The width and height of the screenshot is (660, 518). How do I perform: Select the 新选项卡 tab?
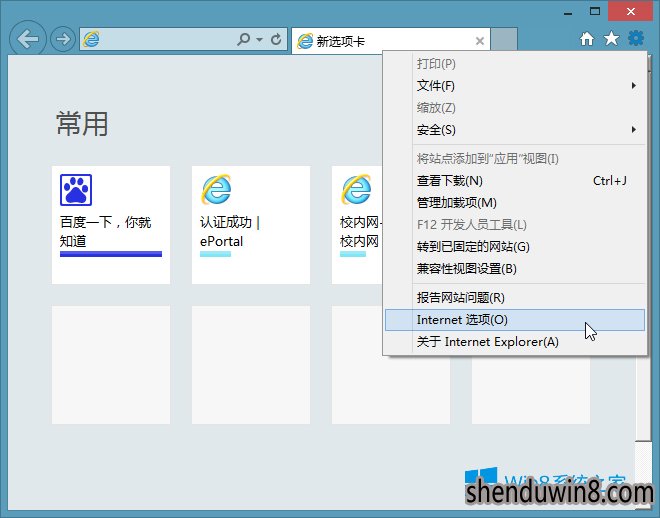pos(391,41)
